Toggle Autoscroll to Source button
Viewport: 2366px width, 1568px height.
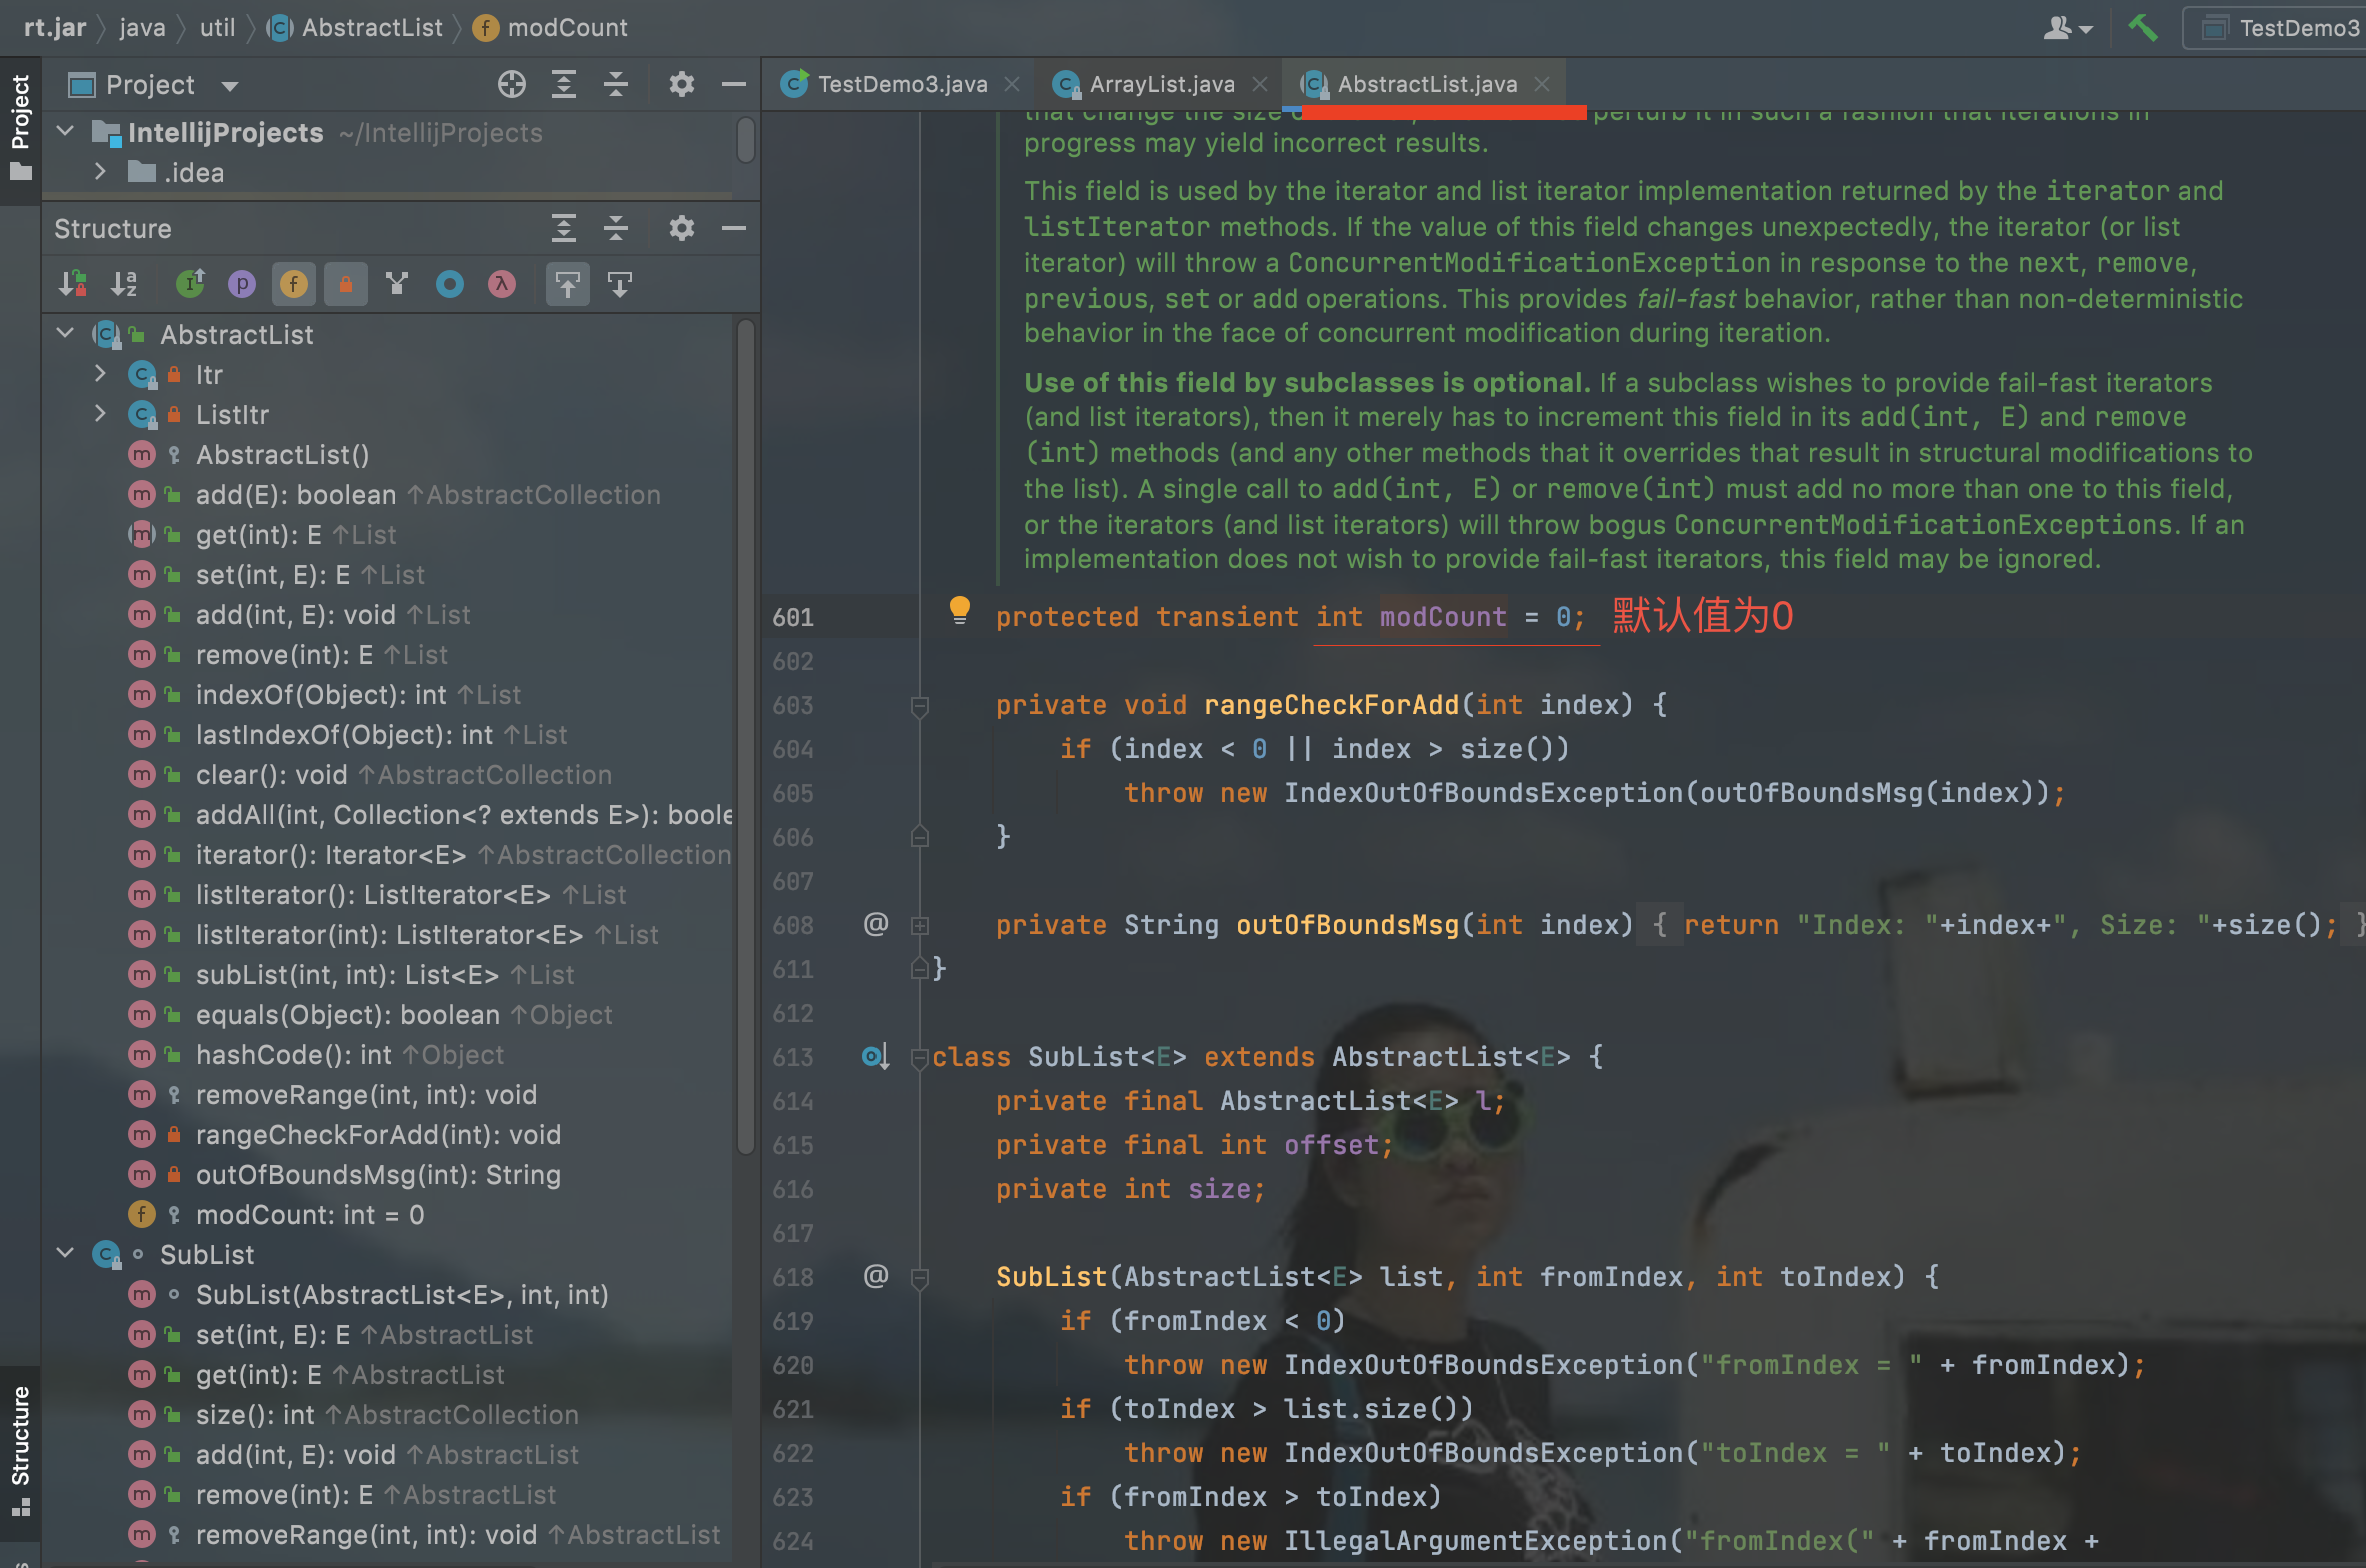pyautogui.click(x=568, y=285)
